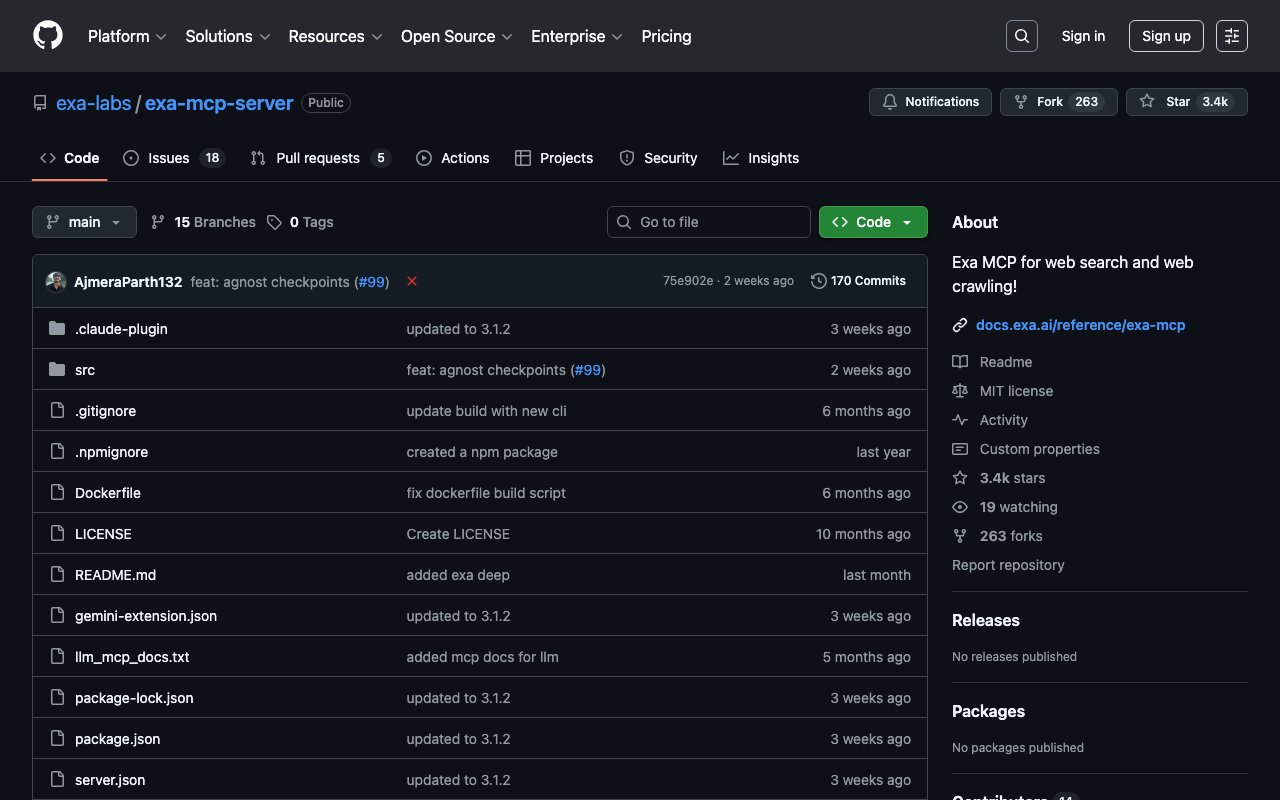Open Notifications bell button

click(930, 102)
